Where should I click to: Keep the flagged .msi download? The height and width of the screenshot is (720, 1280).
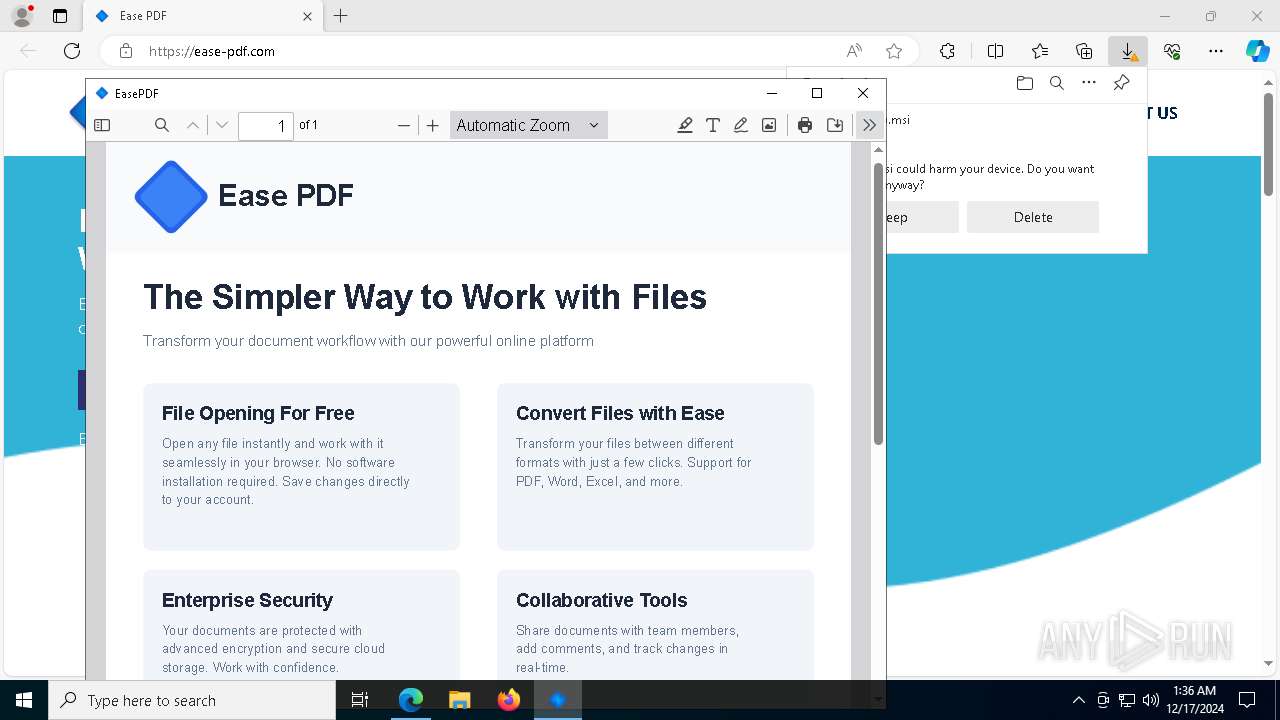922,217
